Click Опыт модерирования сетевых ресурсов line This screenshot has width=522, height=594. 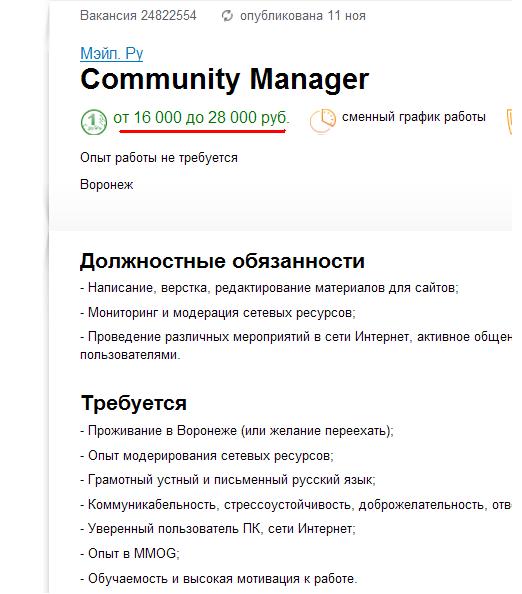click(x=207, y=455)
